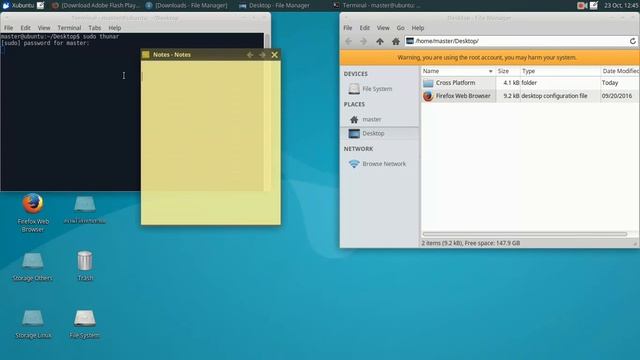The width and height of the screenshot is (640, 360).
Task: Click the 09/20/2016 date cell
Action: (616, 96)
